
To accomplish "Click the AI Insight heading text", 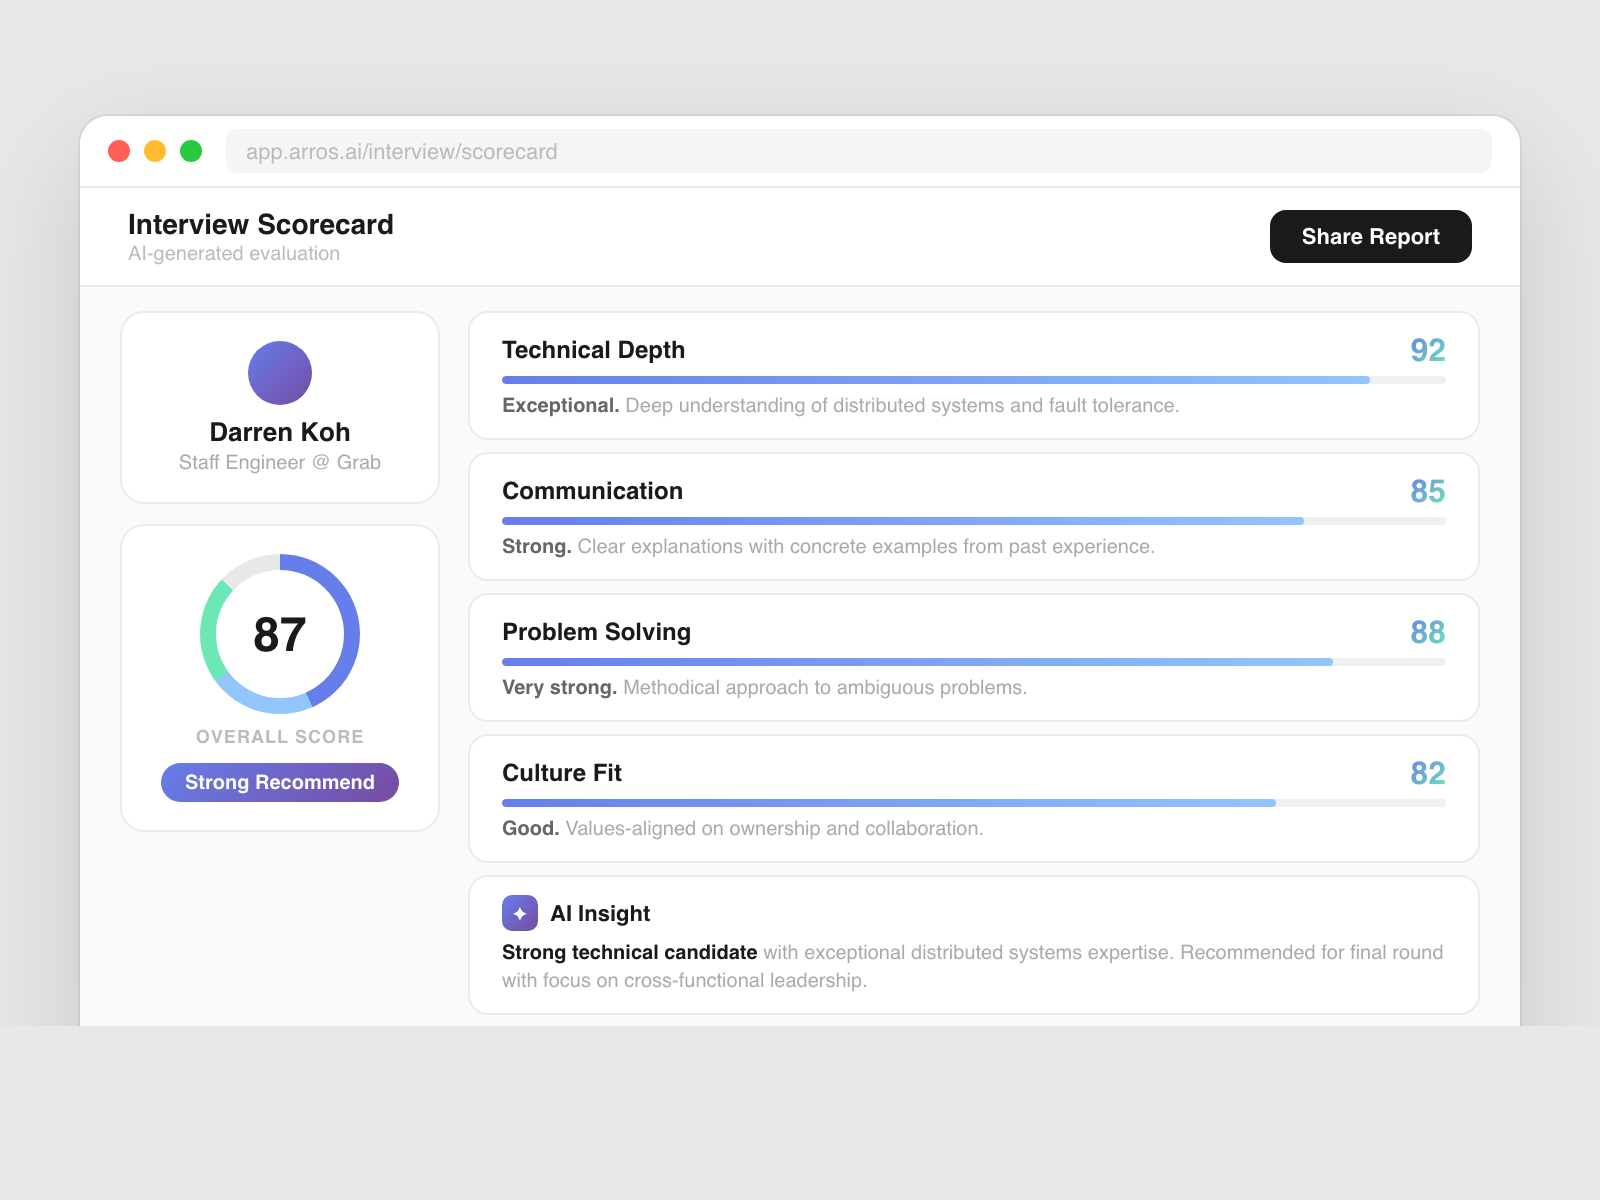I will pyautogui.click(x=600, y=913).
